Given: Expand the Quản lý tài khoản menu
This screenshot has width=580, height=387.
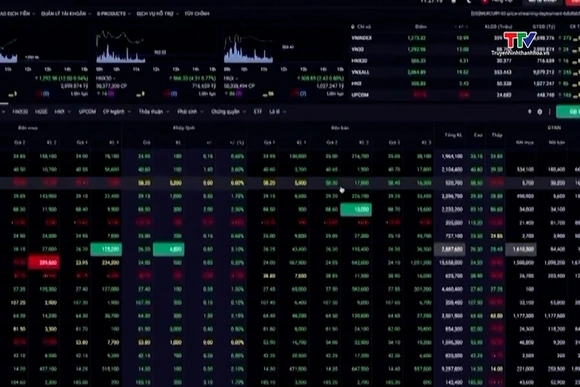Looking at the screenshot, I should coord(66,14).
